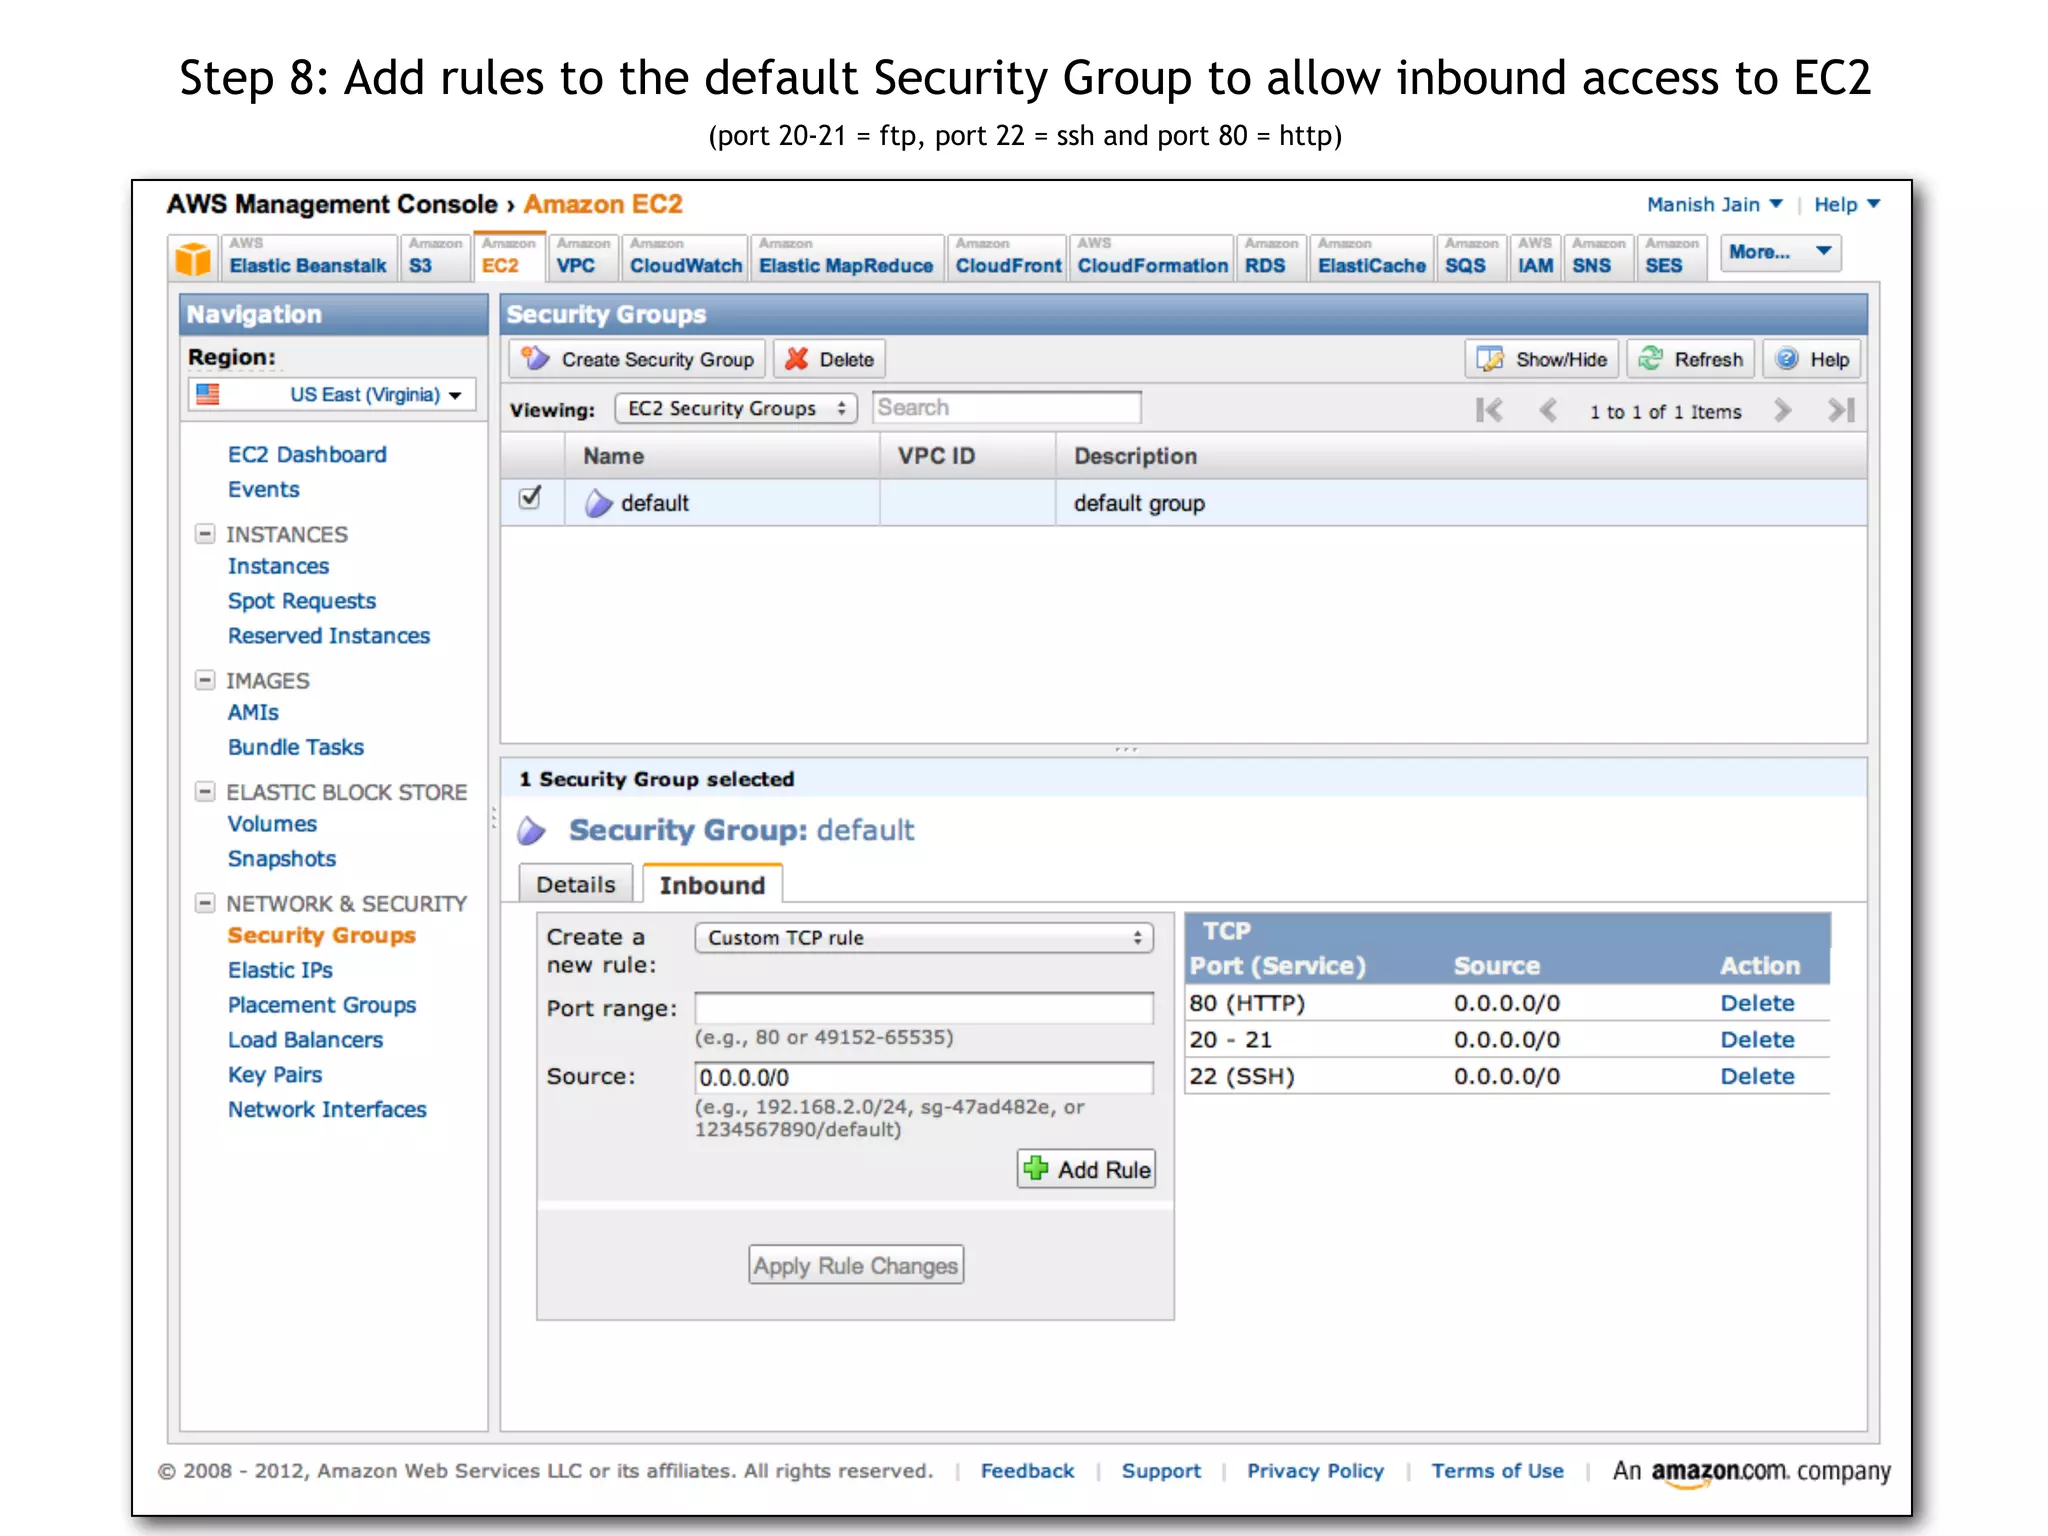Click the Security Group heading icon
Screen dimensions: 2048x1536
pyautogui.click(x=532, y=830)
